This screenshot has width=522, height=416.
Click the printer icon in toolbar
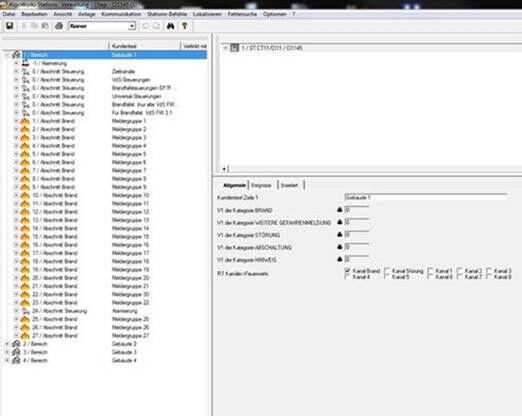pyautogui.click(x=59, y=26)
